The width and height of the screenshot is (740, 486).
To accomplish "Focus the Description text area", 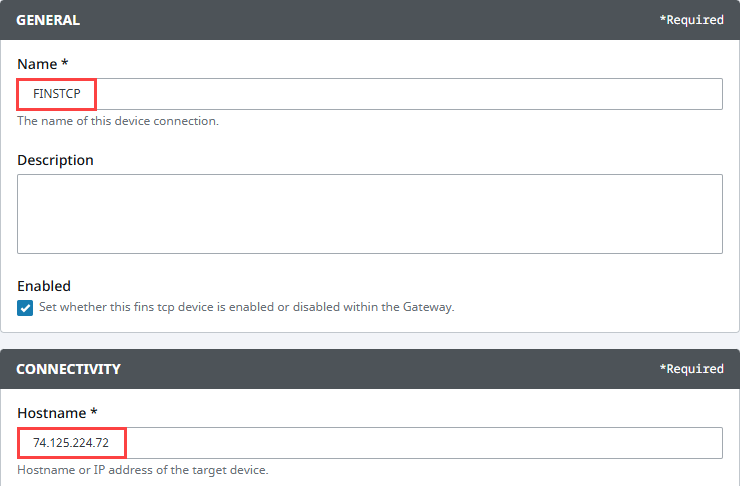I will pos(370,214).
